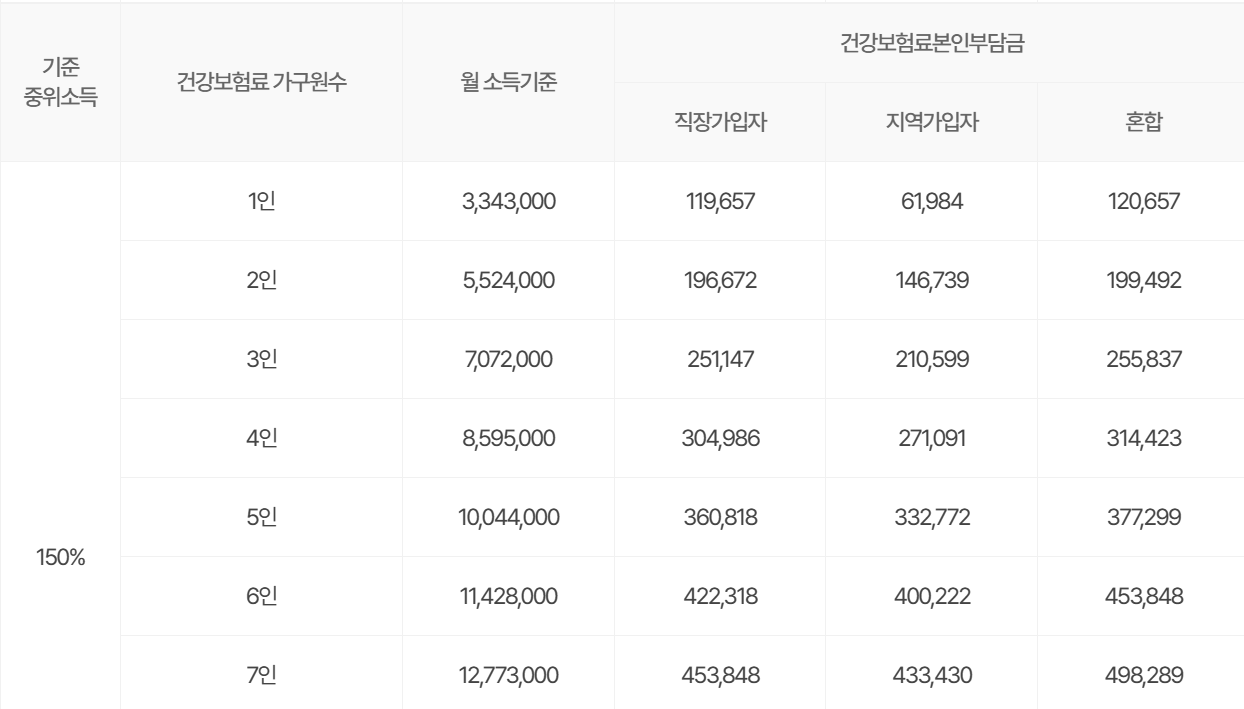
Task: Click the 146,739 지역가입자 value
Action: pyautogui.click(x=932, y=281)
